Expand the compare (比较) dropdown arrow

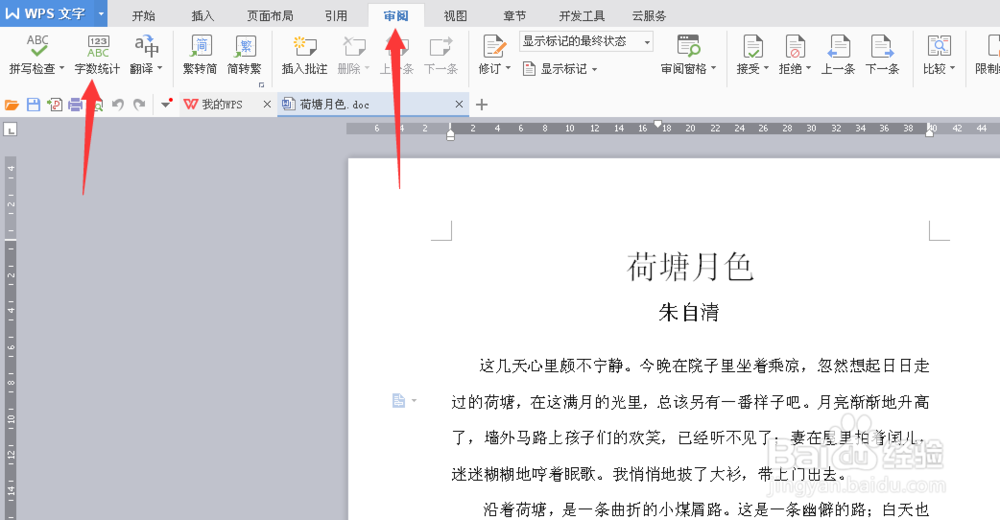[952, 68]
